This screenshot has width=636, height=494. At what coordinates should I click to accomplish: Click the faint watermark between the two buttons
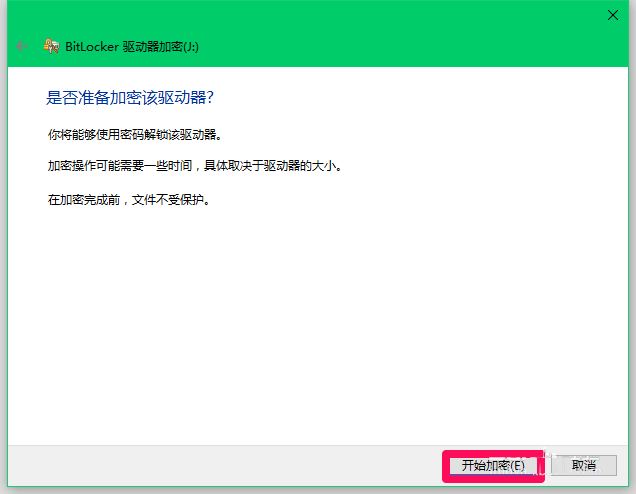coord(544,465)
